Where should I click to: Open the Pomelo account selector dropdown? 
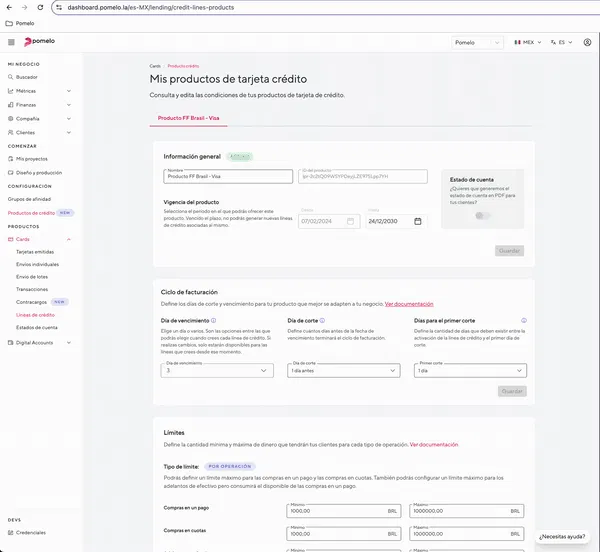pos(477,42)
